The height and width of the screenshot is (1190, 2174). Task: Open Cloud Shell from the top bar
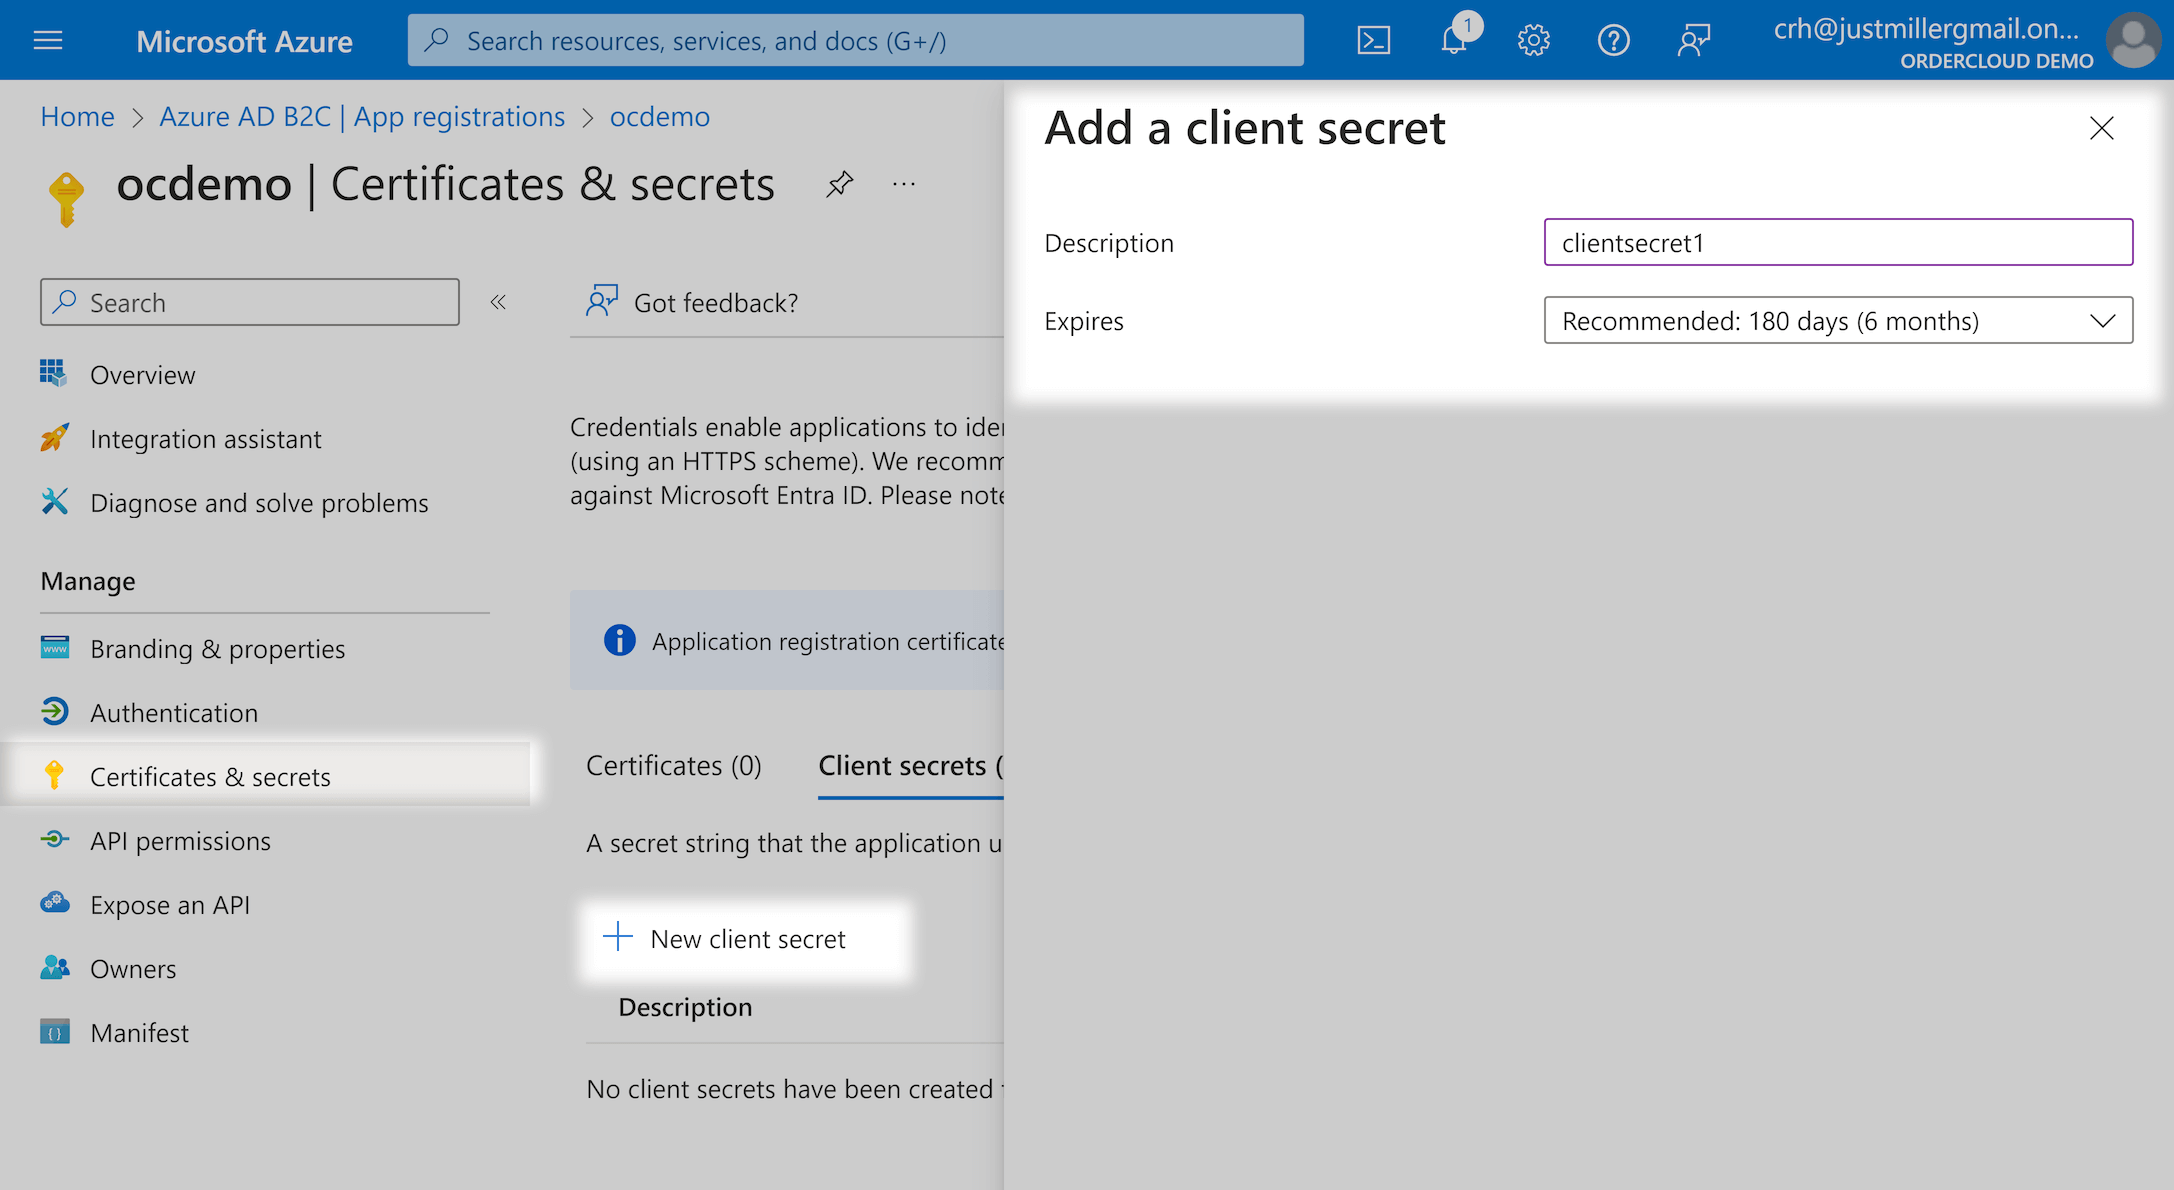pos(1373,40)
